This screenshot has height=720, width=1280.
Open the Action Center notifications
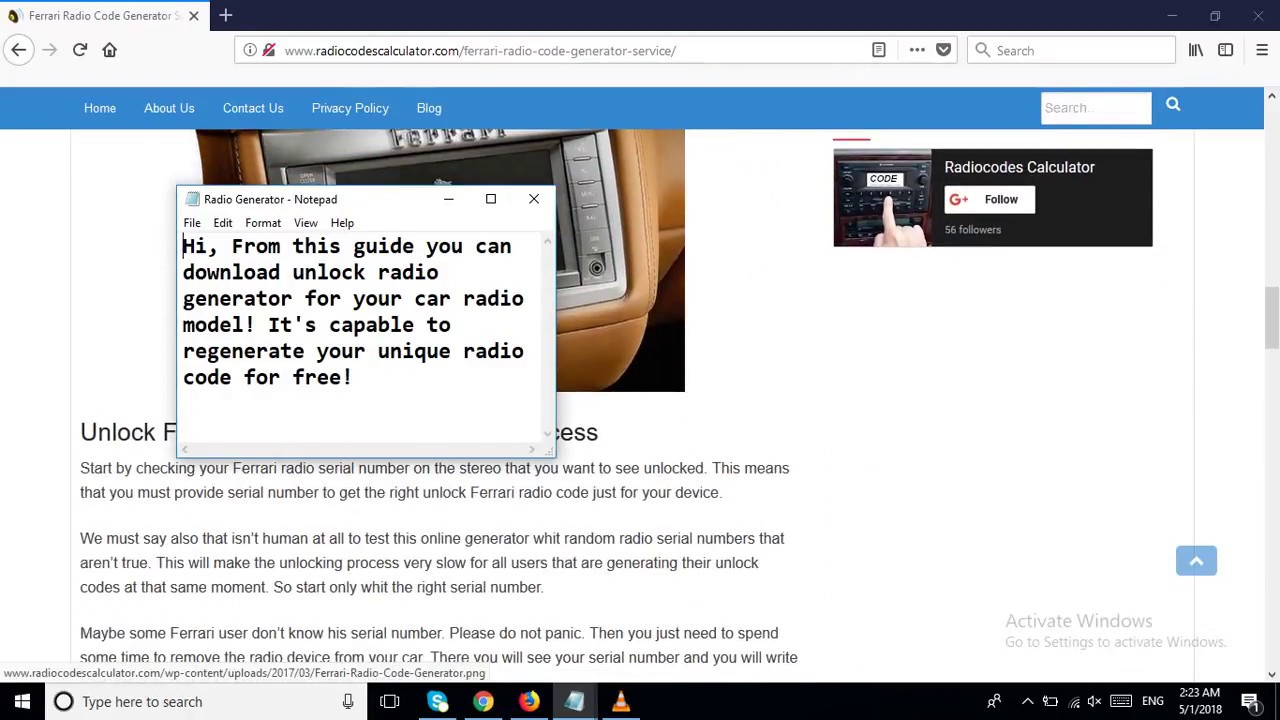(1250, 702)
